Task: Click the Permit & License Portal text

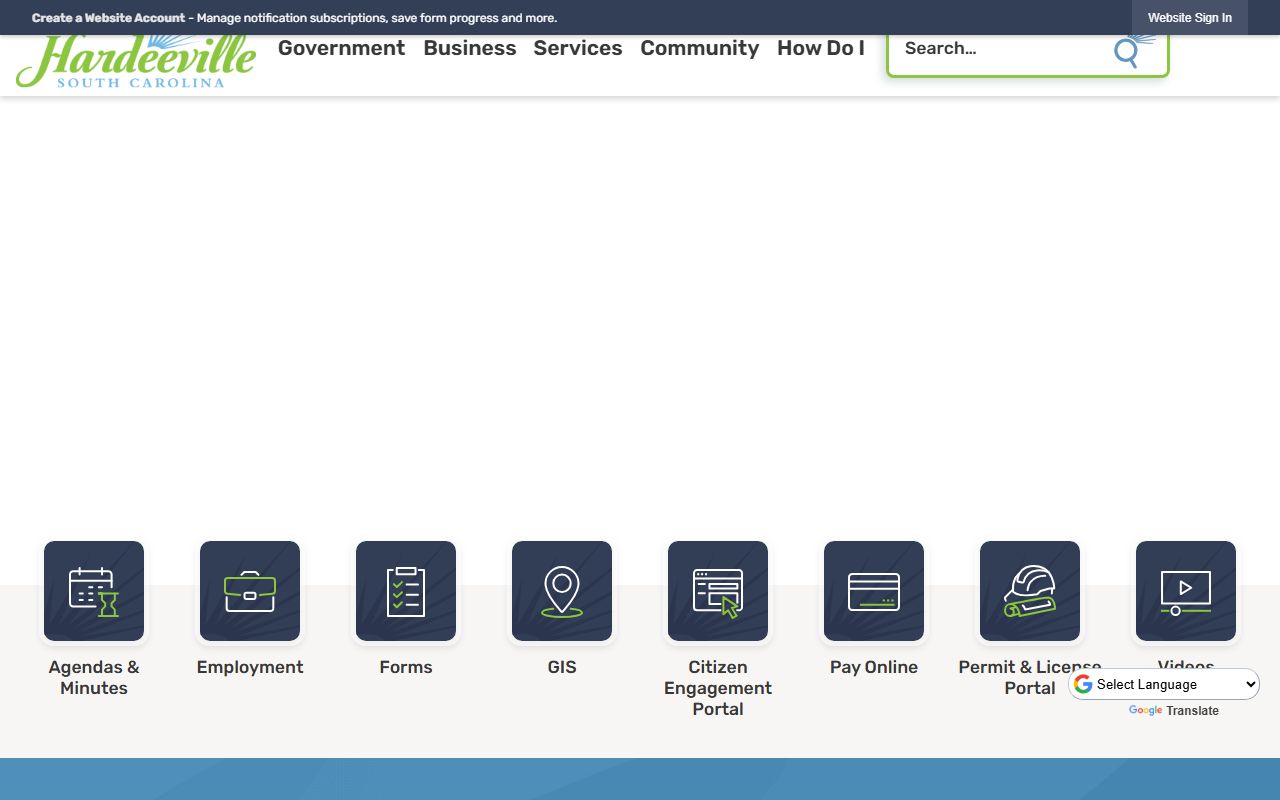Action: [1030, 678]
